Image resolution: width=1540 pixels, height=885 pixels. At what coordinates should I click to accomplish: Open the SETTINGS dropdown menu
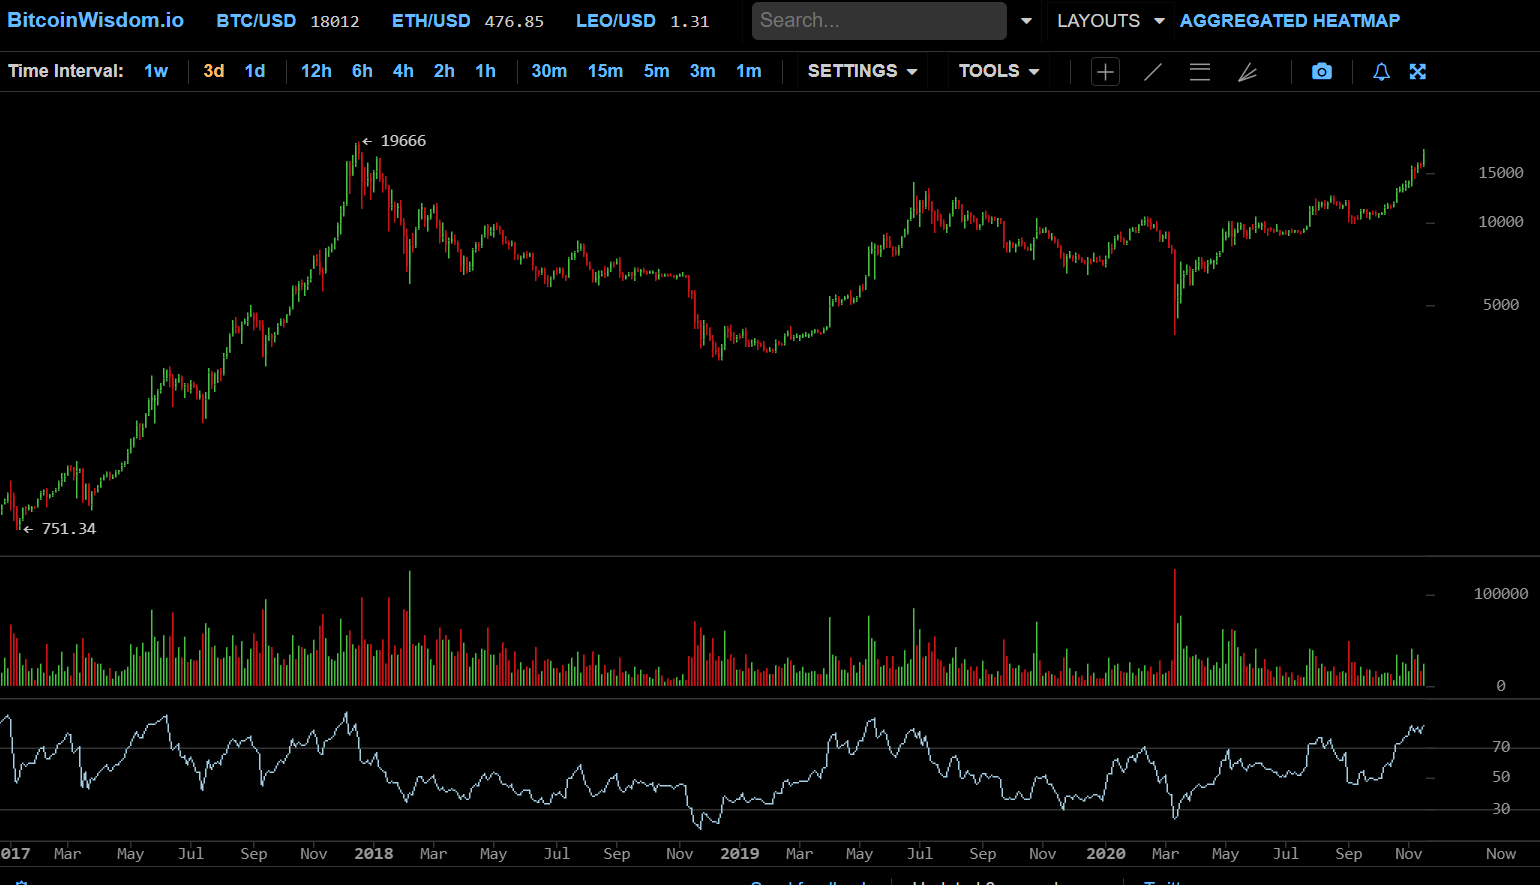click(x=862, y=71)
